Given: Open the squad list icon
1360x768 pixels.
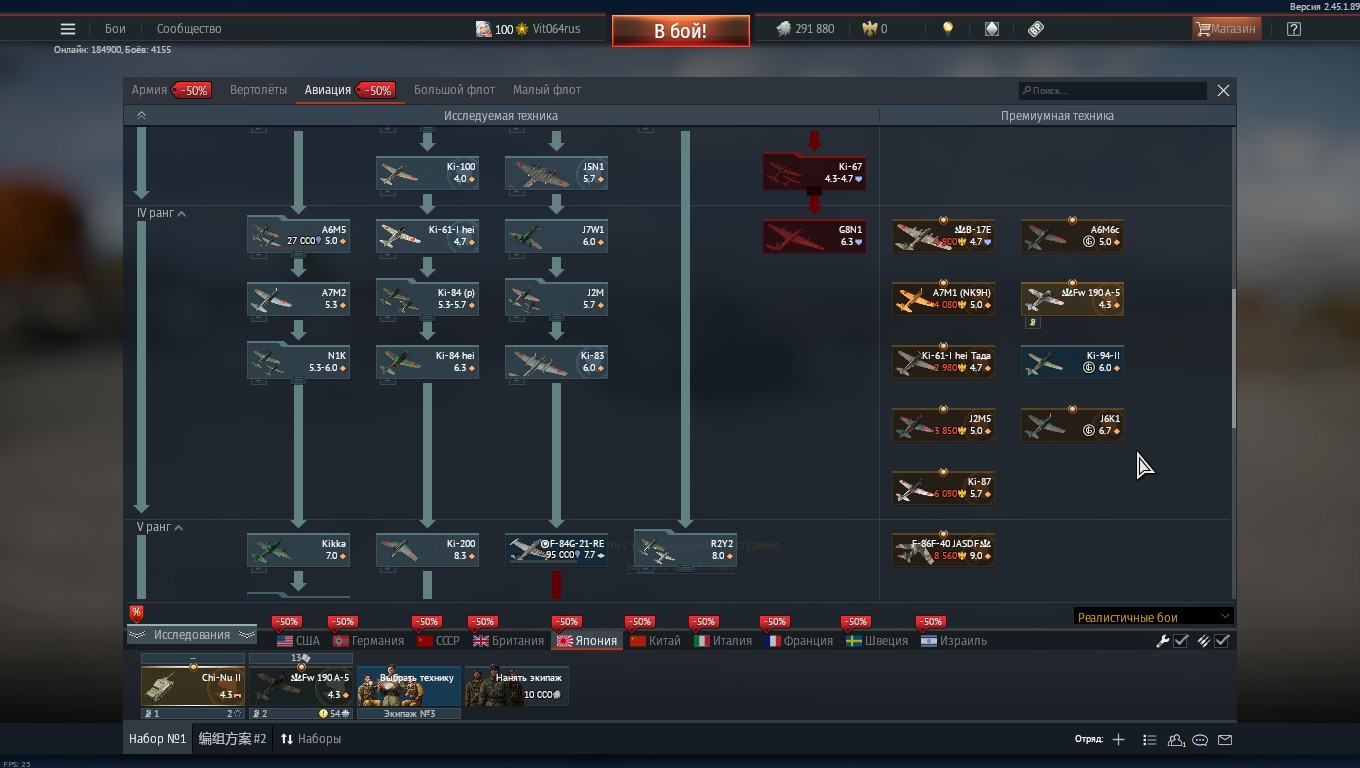Looking at the screenshot, I should pyautogui.click(x=1150, y=740).
